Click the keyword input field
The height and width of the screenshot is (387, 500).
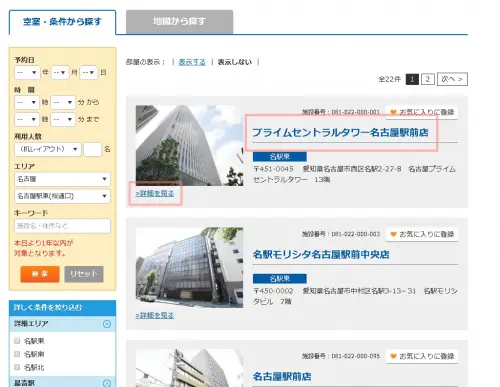tap(62, 226)
